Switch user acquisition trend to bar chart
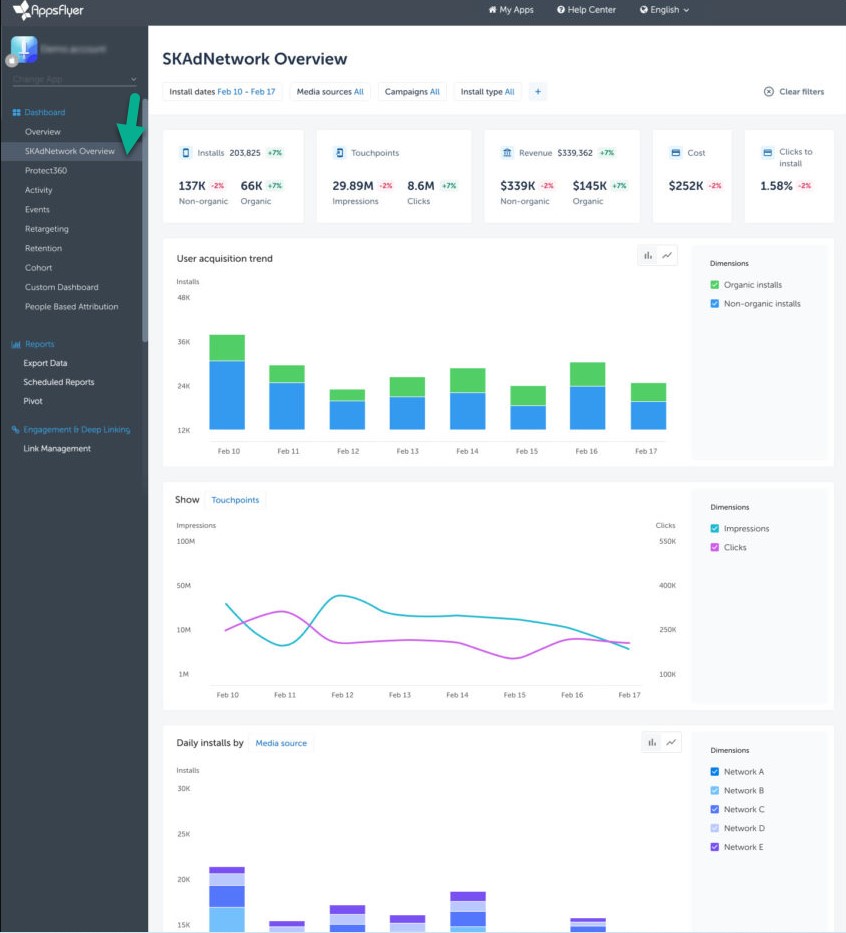 648,256
